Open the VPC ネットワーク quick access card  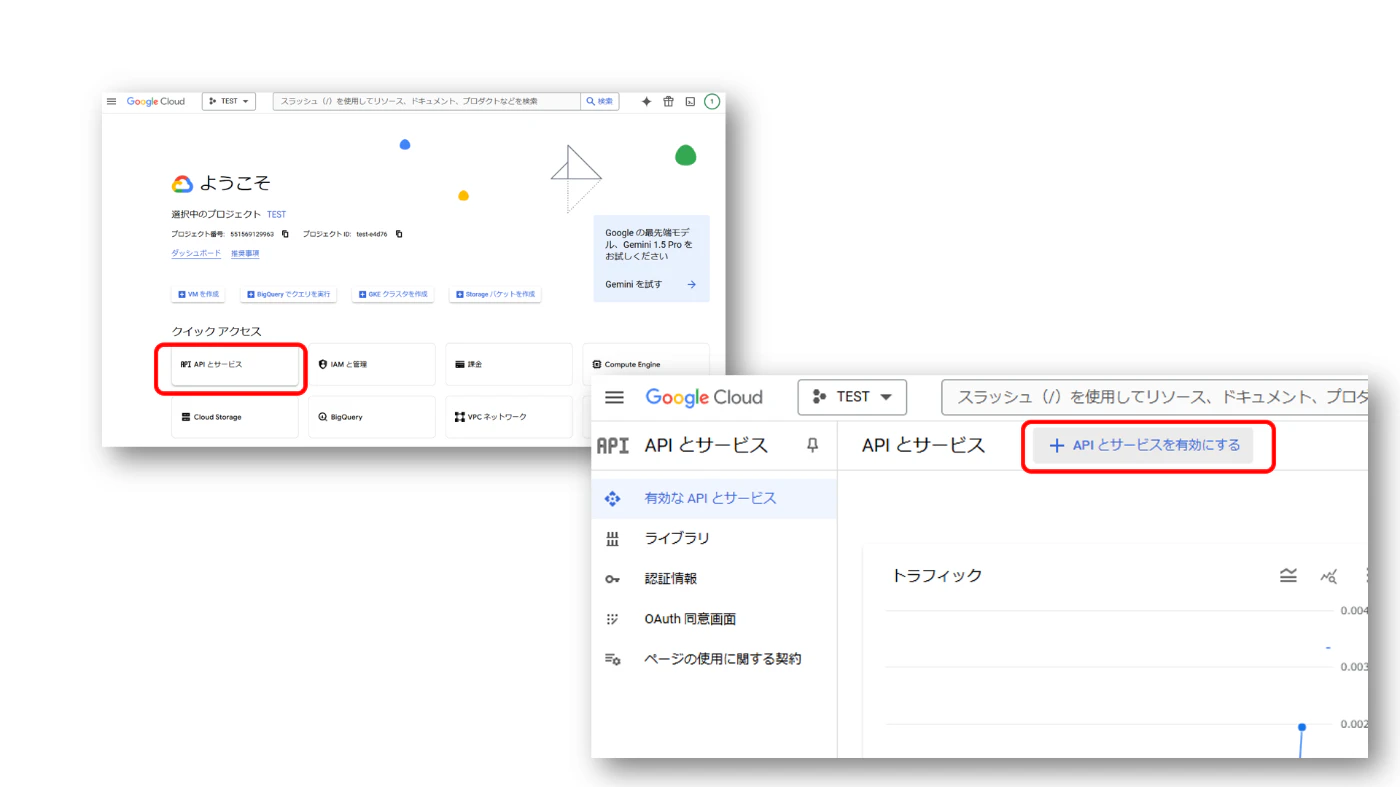(x=509, y=417)
